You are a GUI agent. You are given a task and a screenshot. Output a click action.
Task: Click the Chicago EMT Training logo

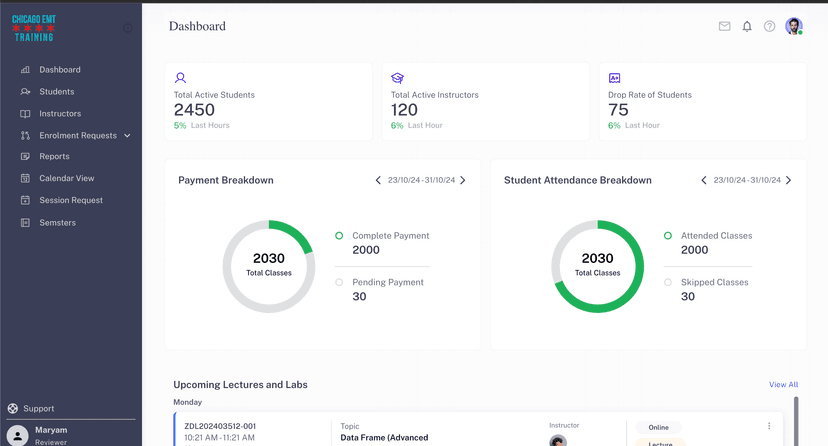click(33, 28)
